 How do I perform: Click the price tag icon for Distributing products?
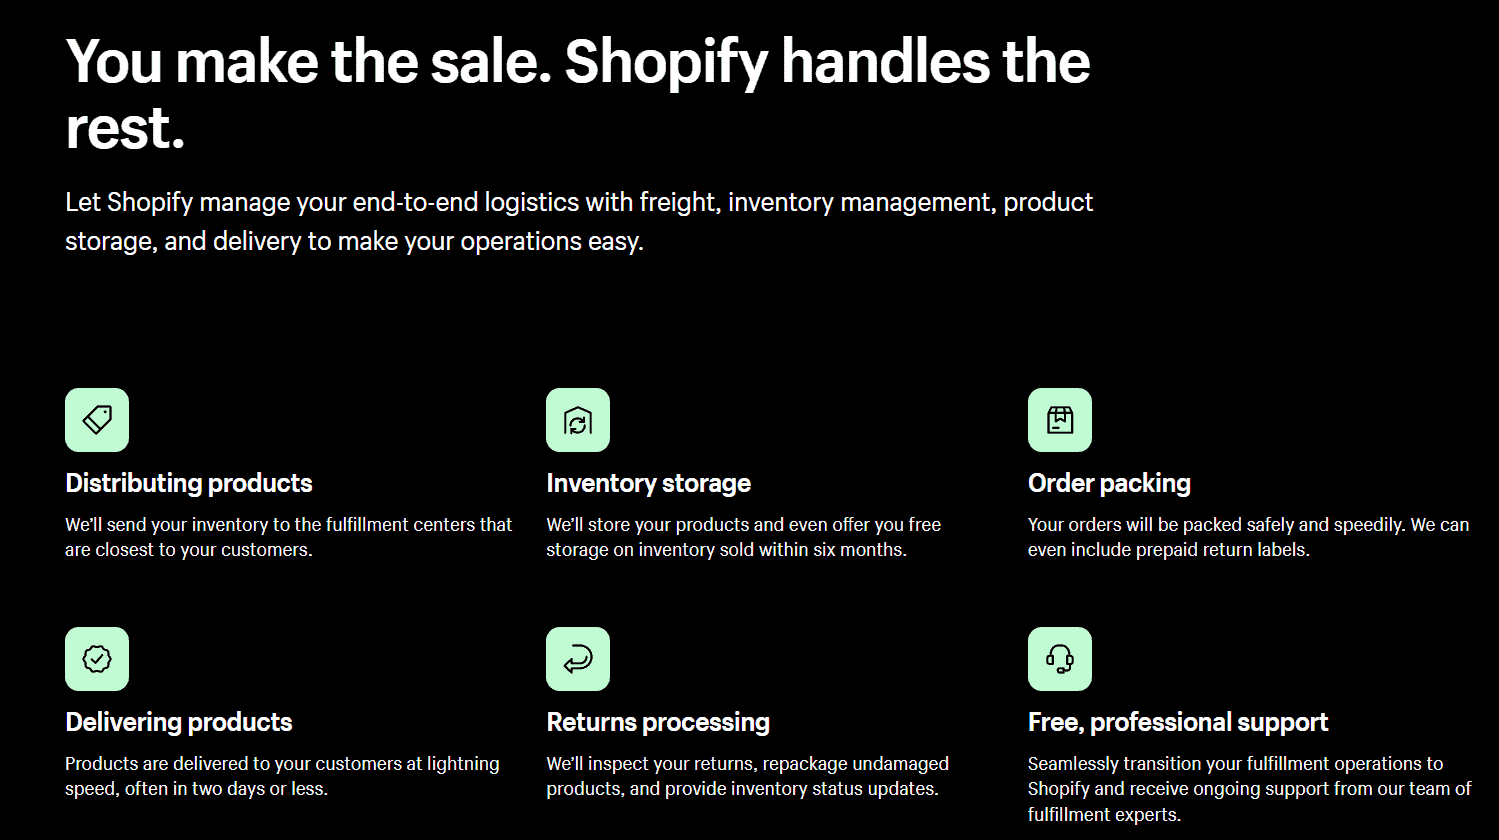point(97,420)
